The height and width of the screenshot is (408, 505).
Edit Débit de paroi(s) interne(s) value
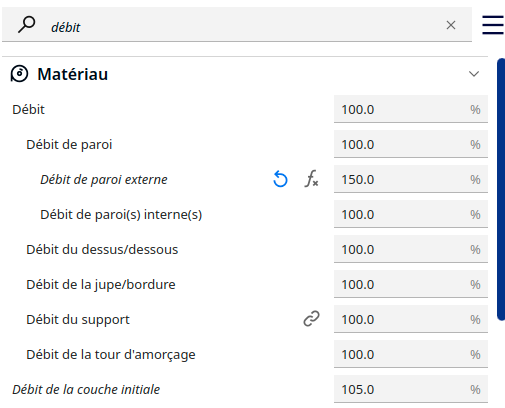tap(411, 214)
